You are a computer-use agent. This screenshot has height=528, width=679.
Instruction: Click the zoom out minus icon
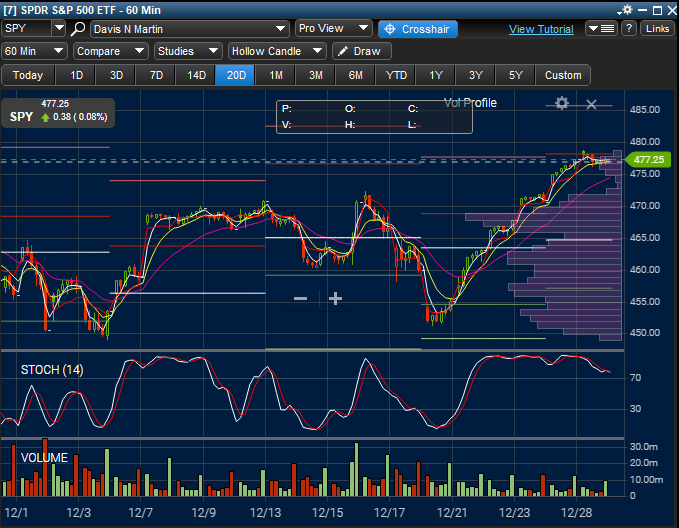300,298
